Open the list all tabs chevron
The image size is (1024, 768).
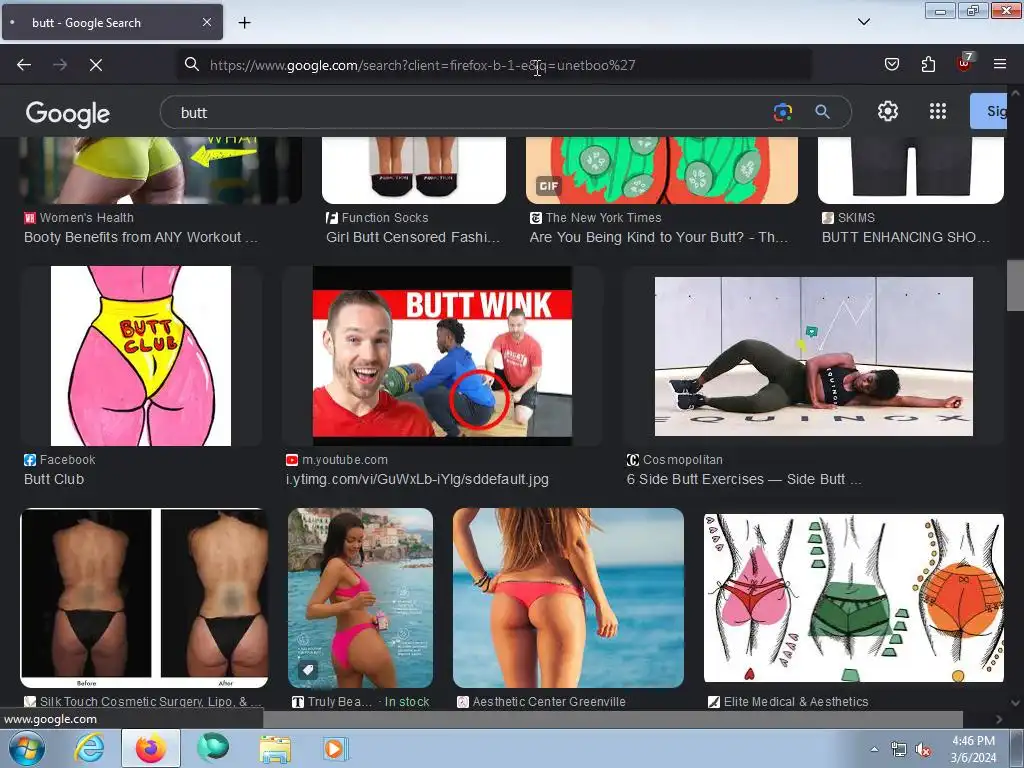(x=863, y=22)
